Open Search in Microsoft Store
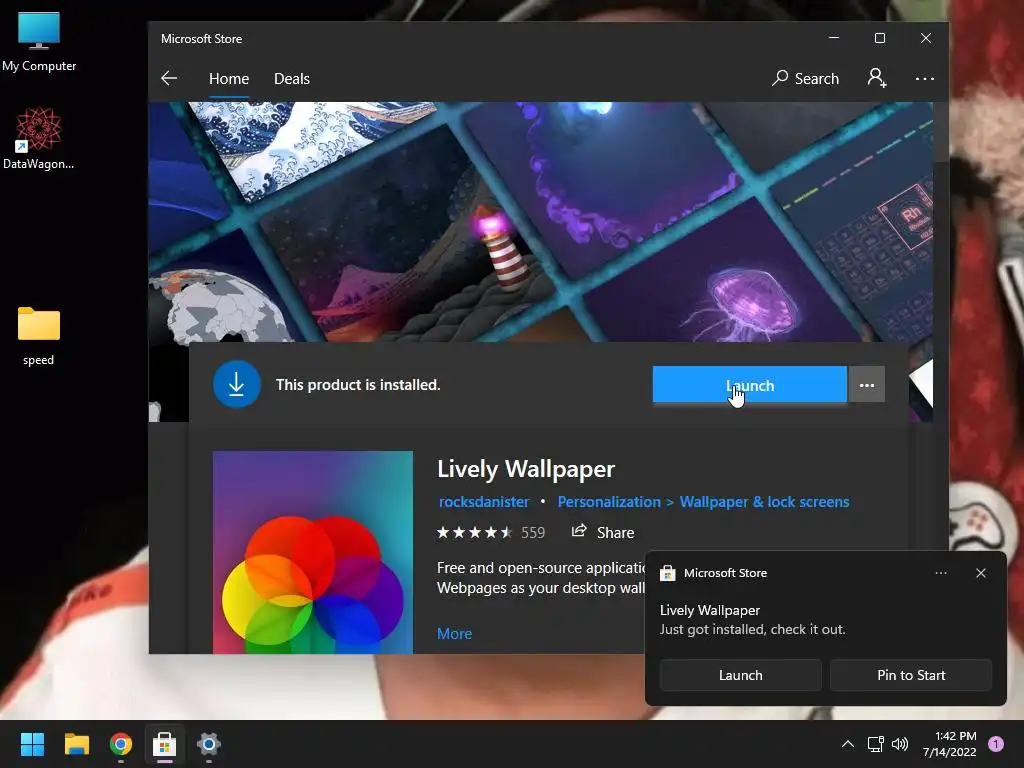1024x768 pixels. click(x=805, y=78)
